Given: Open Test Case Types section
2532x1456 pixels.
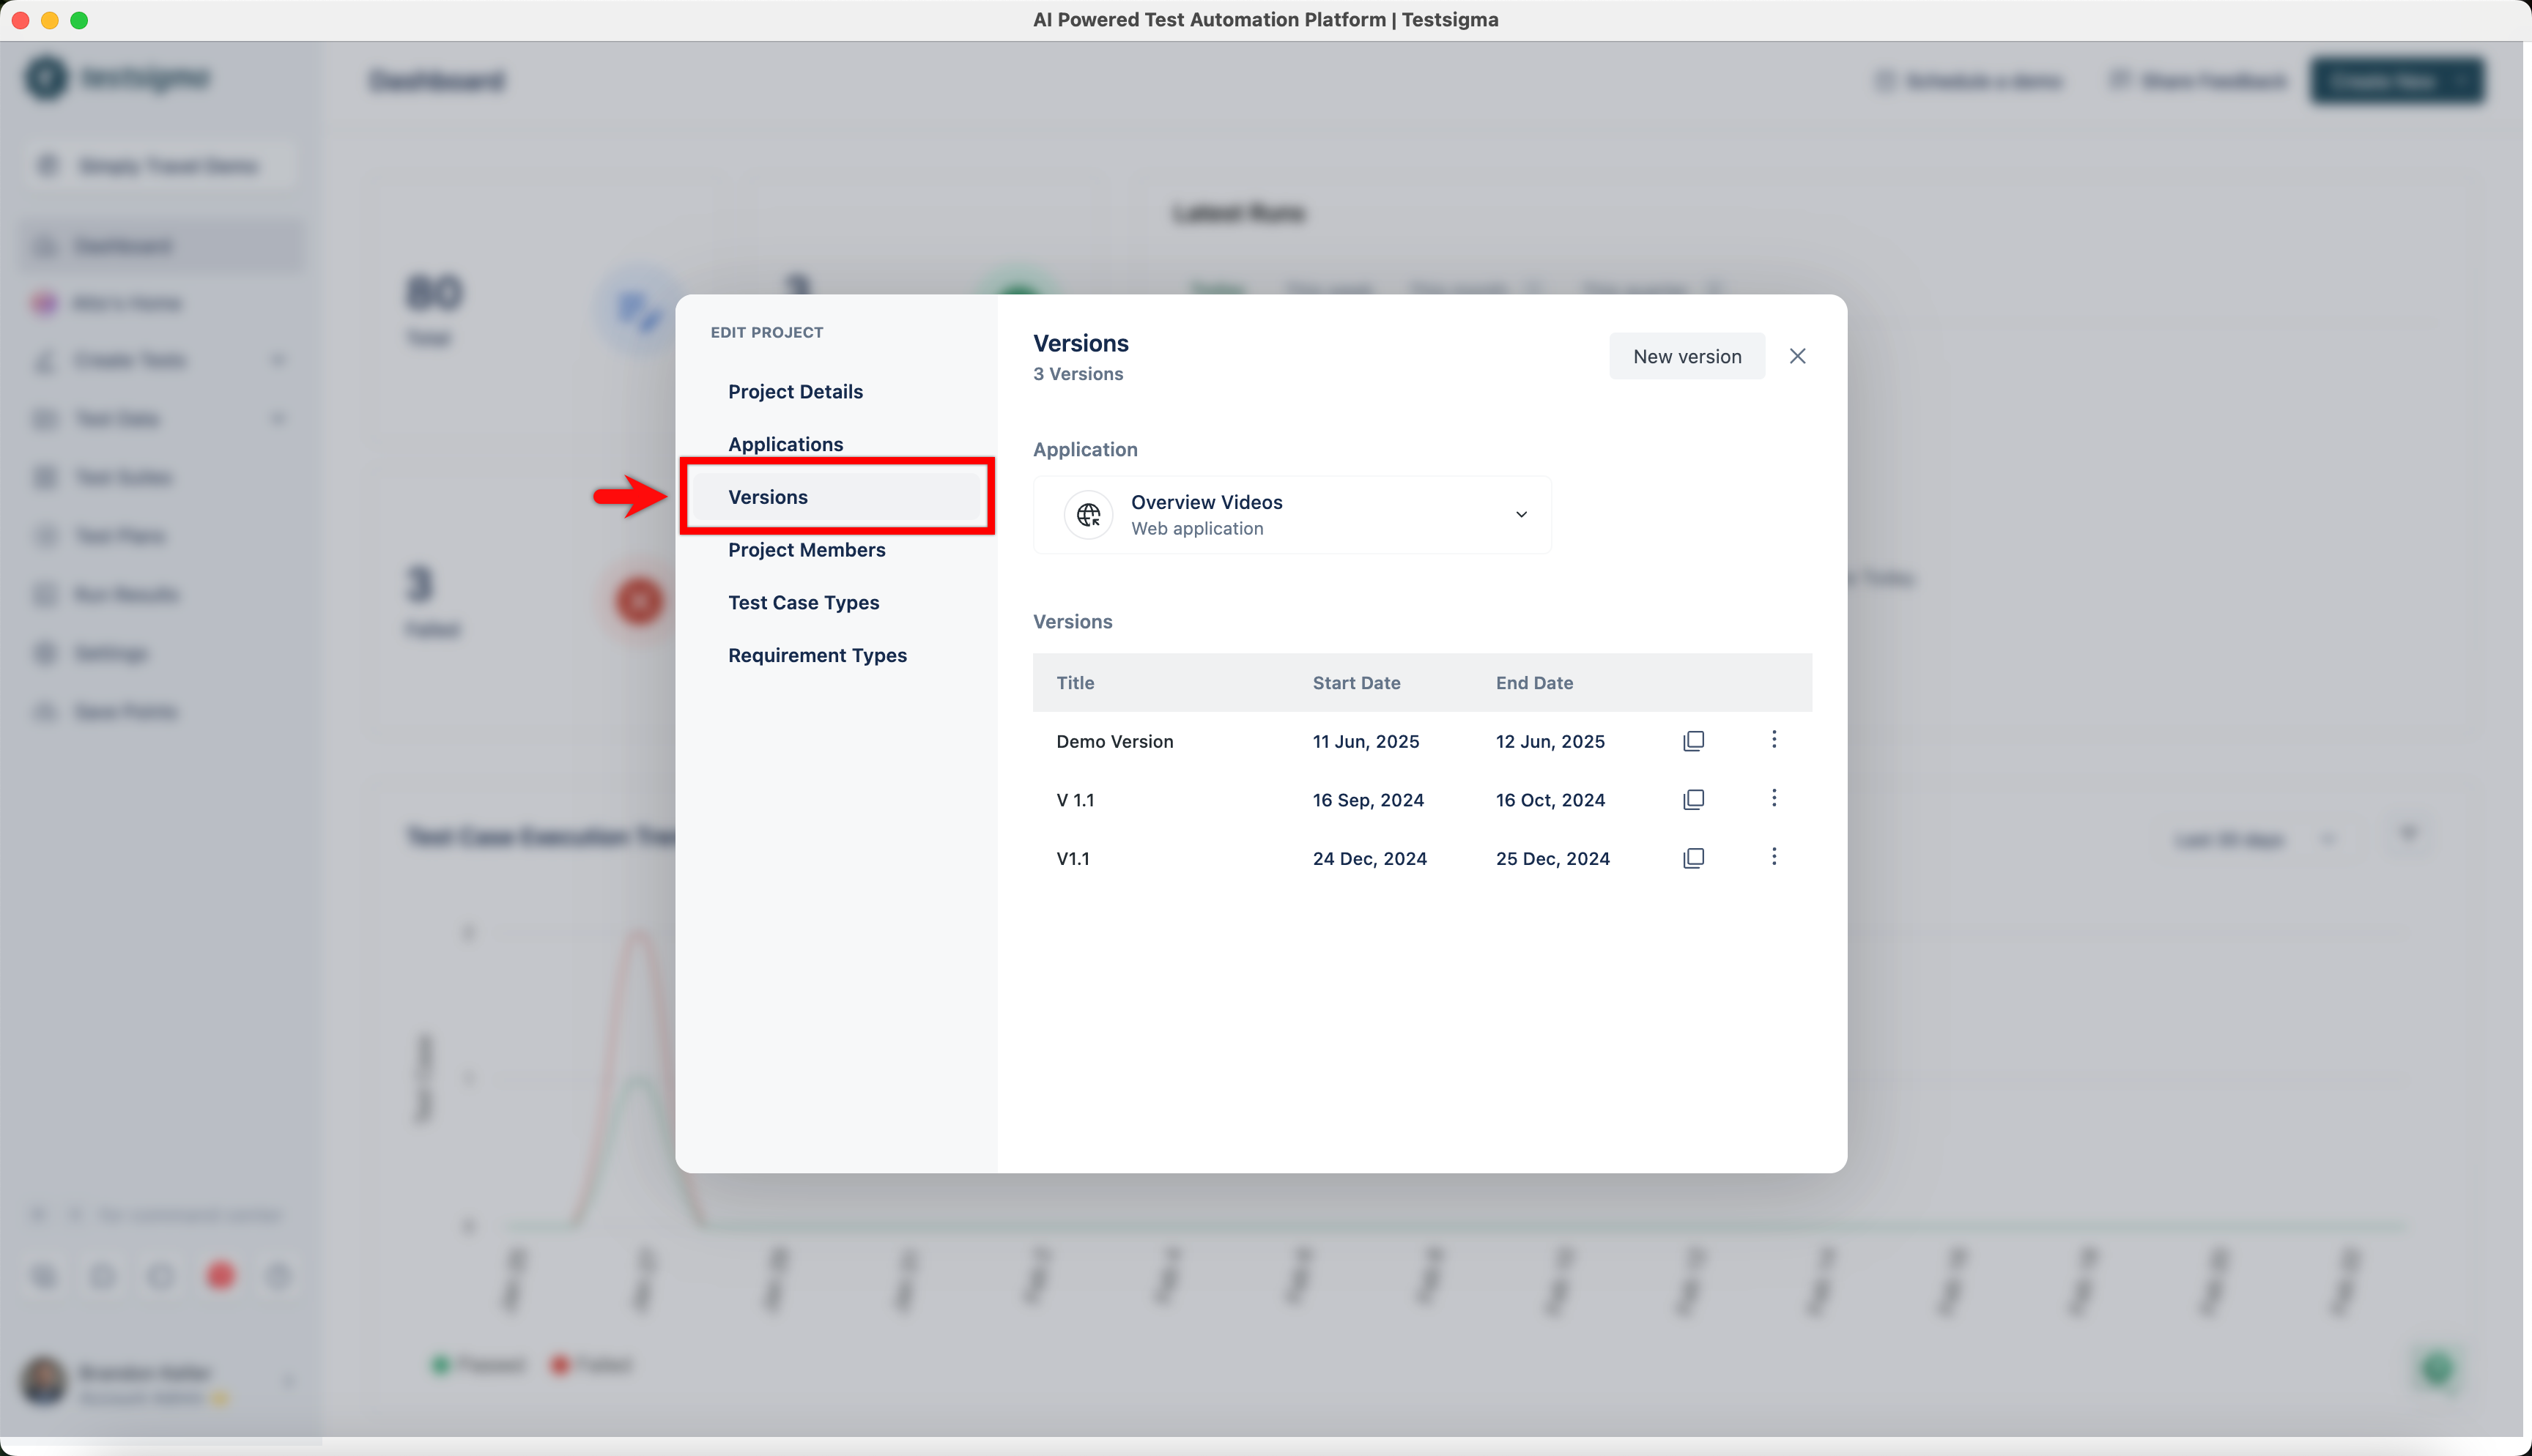Looking at the screenshot, I should click(803, 603).
